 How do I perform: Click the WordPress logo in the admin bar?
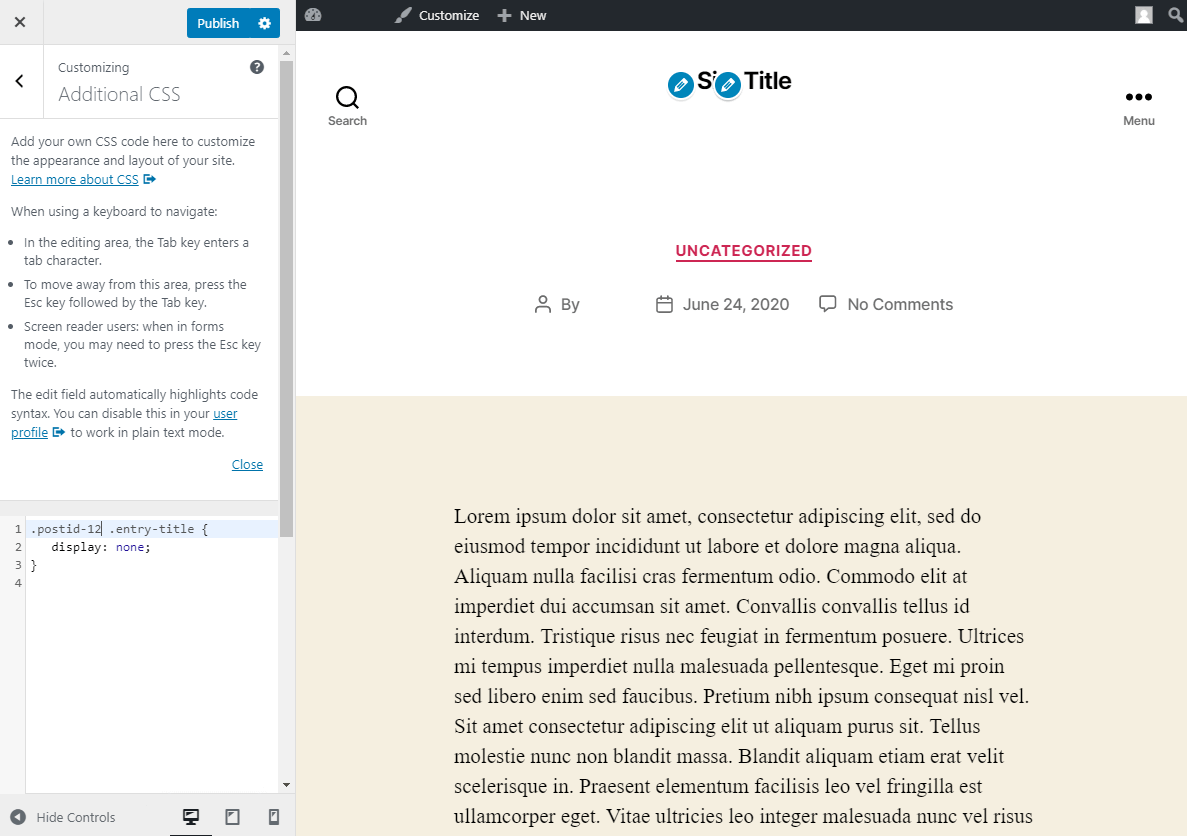point(313,15)
